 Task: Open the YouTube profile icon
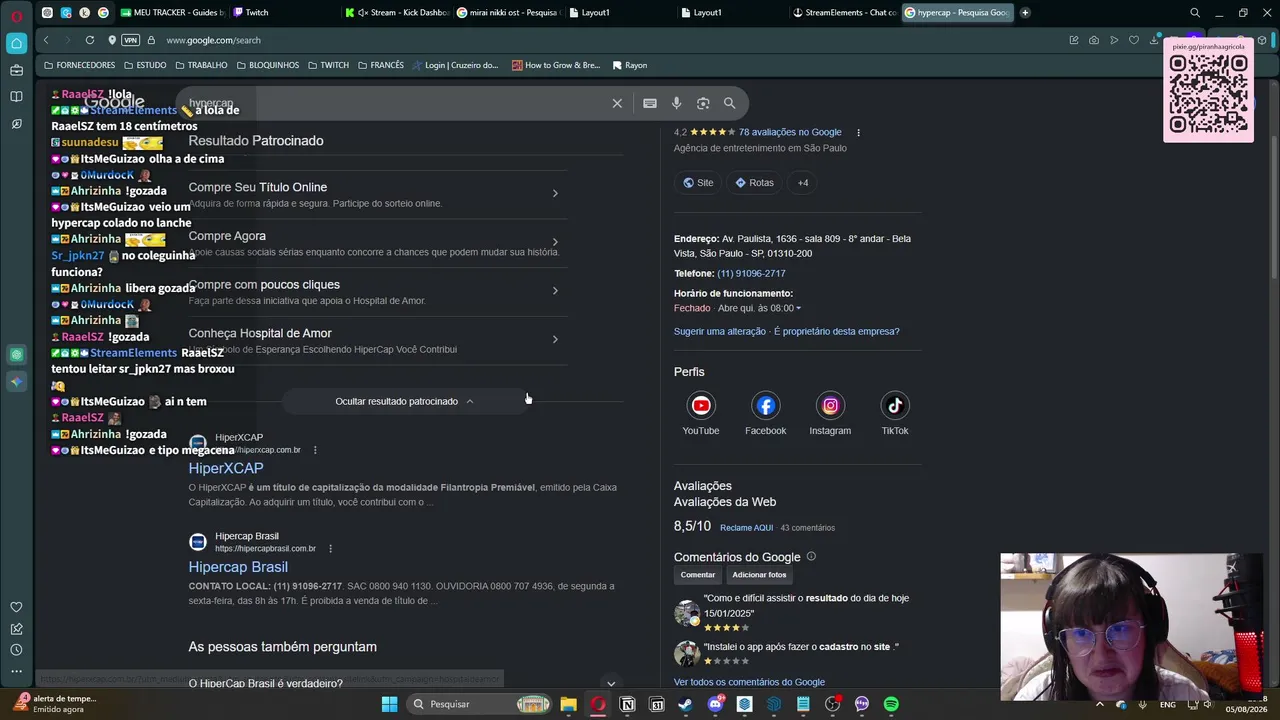701,405
